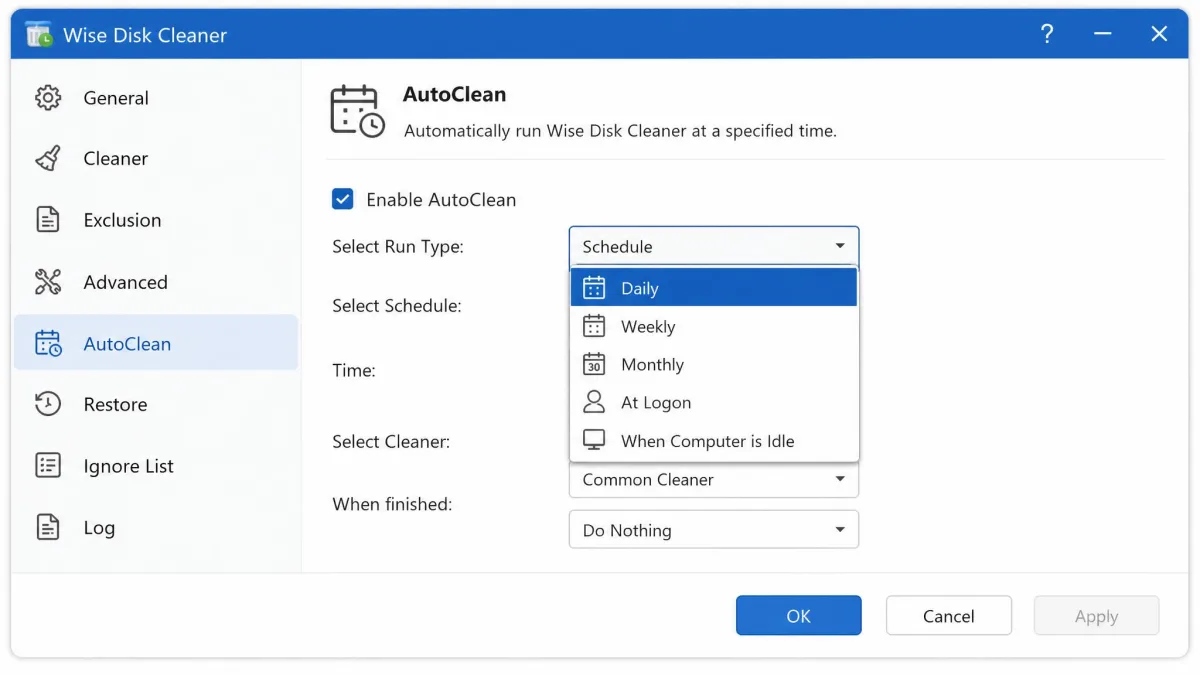Switch to the Restore tab
The width and height of the screenshot is (1200, 675).
156,404
